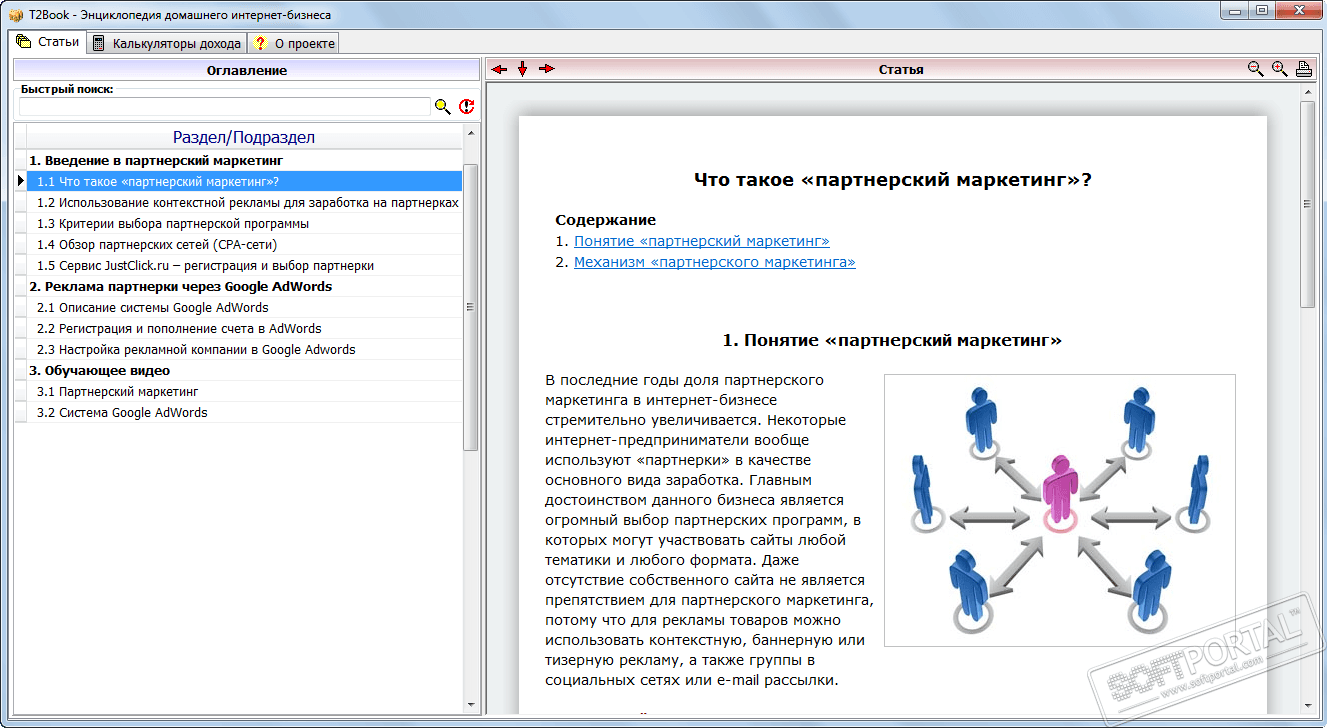Open 2.3 Настройка рекламной компании article
The height and width of the screenshot is (728, 1327).
pos(245,349)
